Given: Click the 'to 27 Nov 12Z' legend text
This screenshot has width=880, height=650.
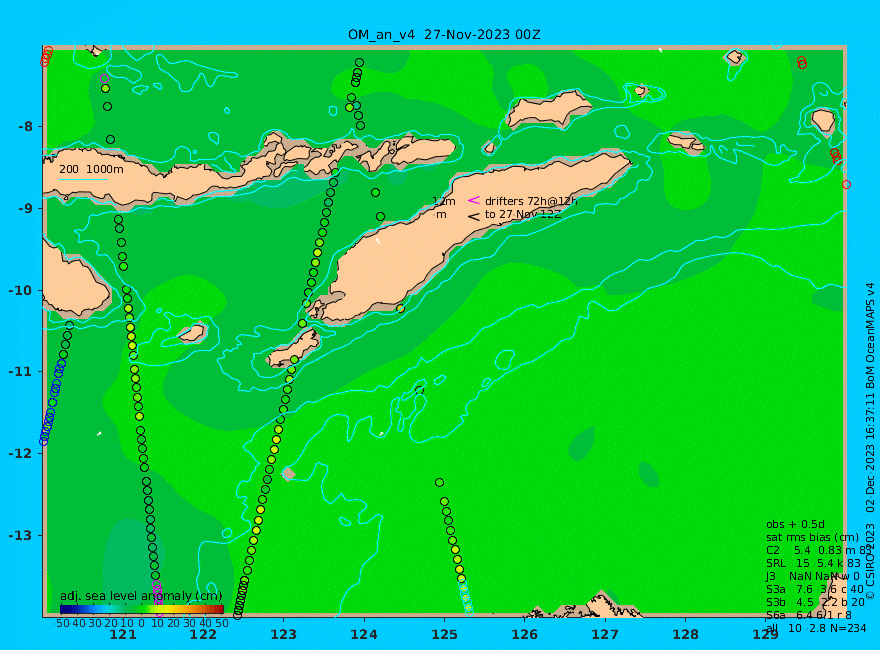Looking at the screenshot, I should [x=522, y=214].
